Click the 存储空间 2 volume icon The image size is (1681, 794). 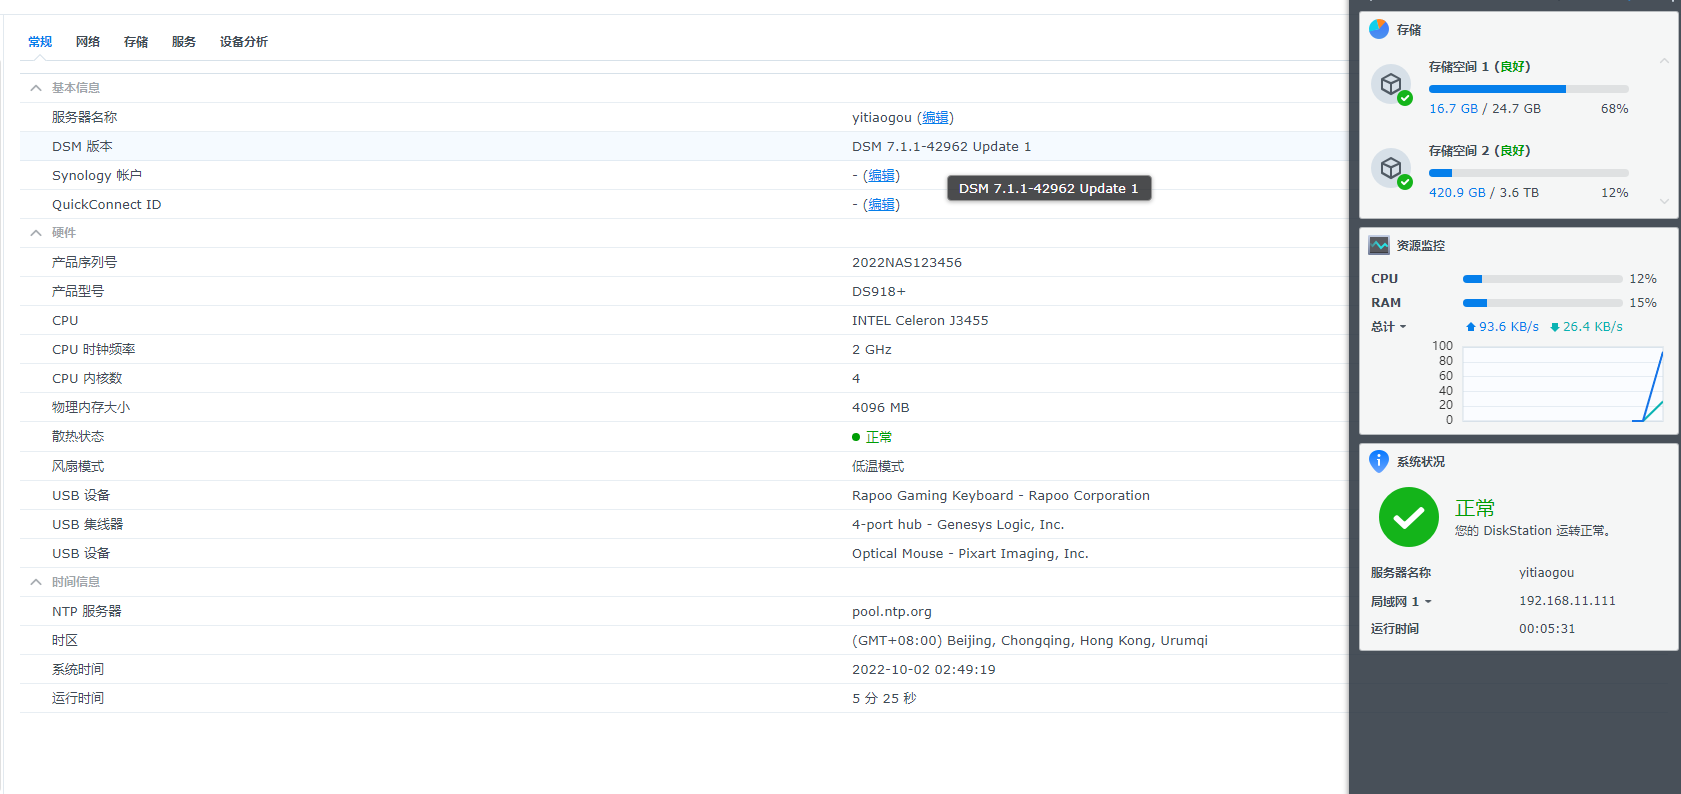(1391, 169)
